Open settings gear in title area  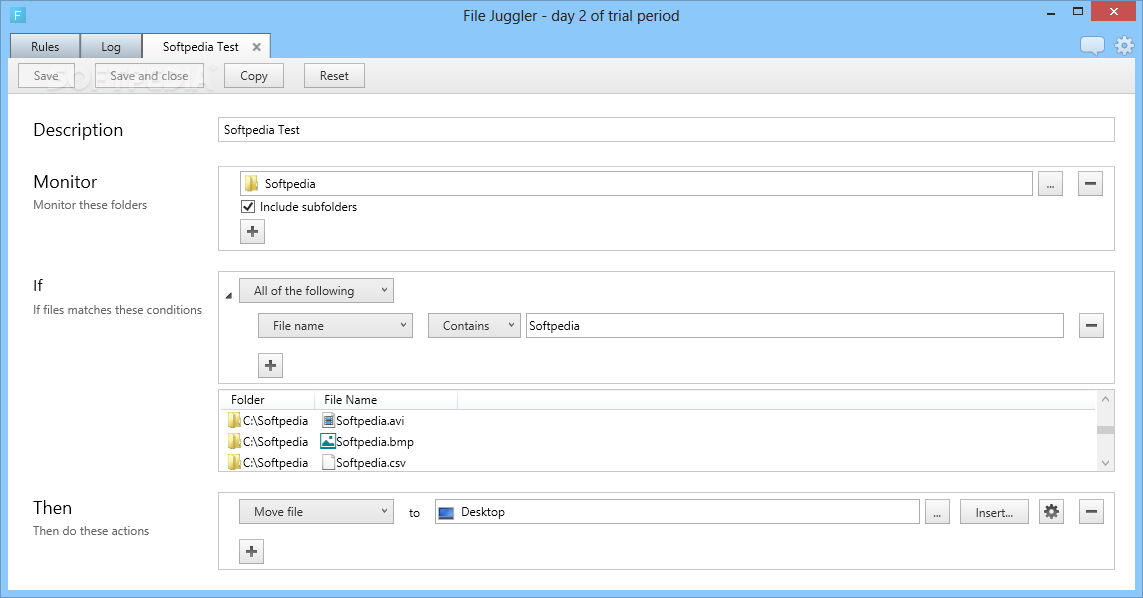1125,45
